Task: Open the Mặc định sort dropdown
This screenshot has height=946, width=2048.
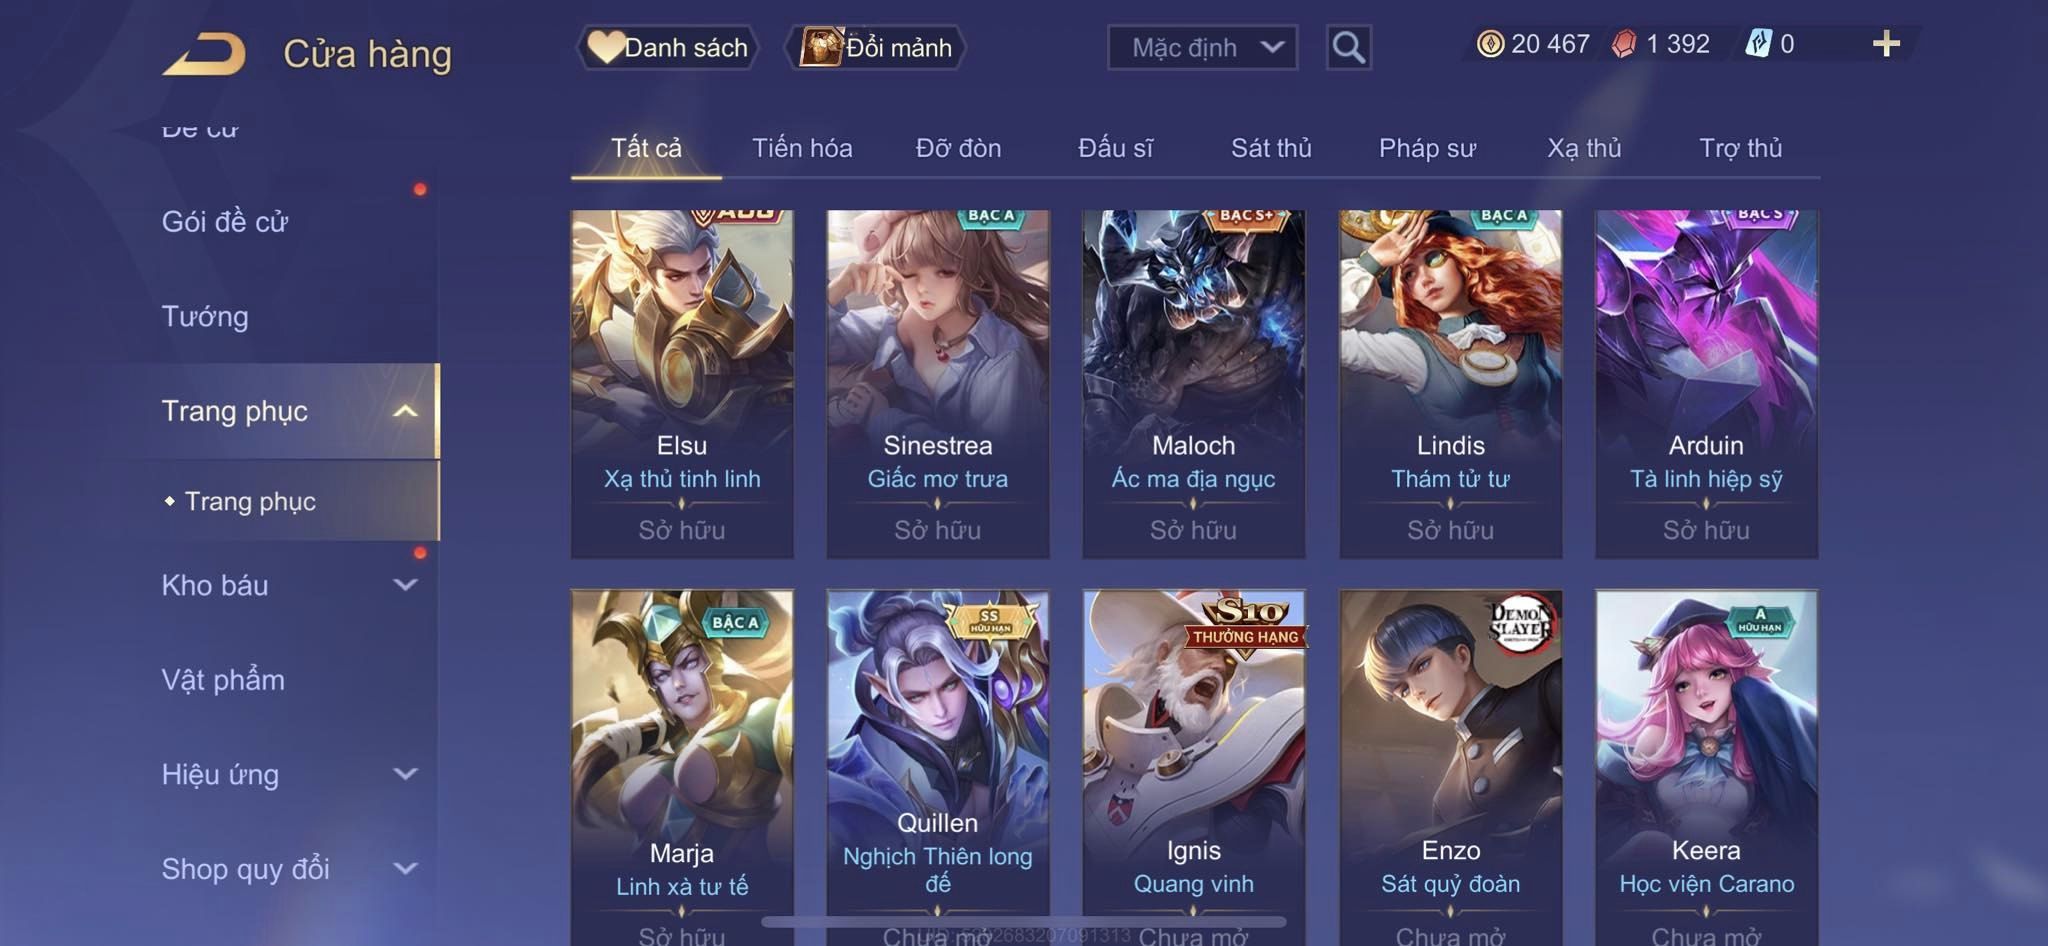Action: [1202, 47]
